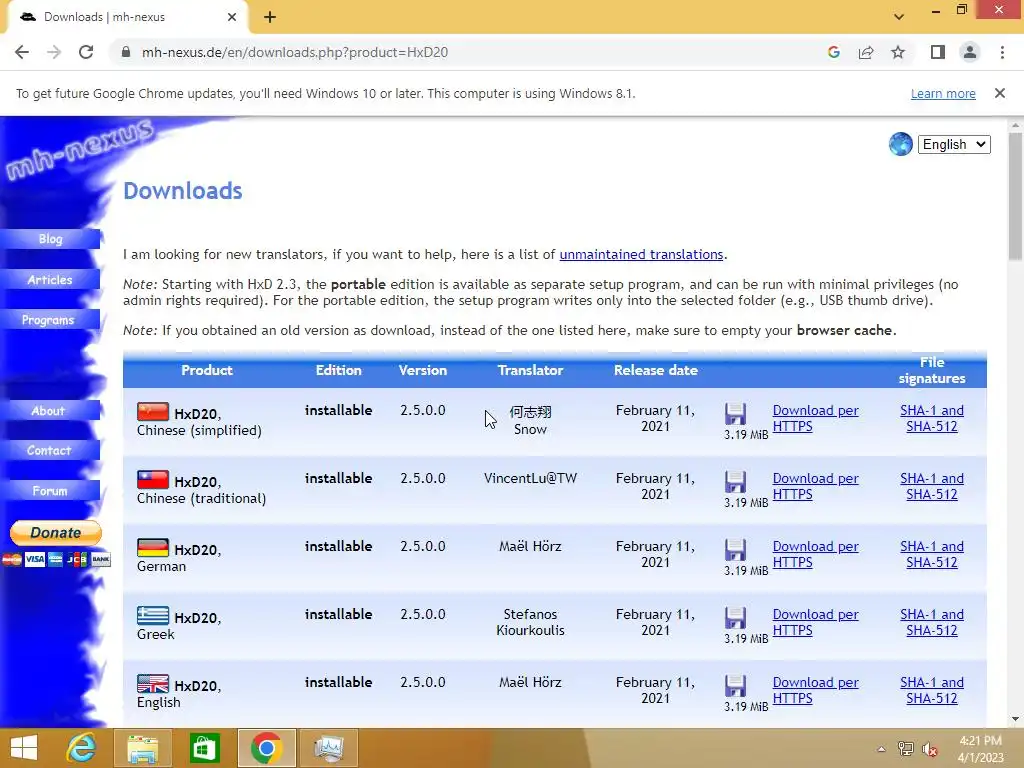This screenshot has height=768, width=1024.
Task: Go back to the previous page
Action: (22, 52)
